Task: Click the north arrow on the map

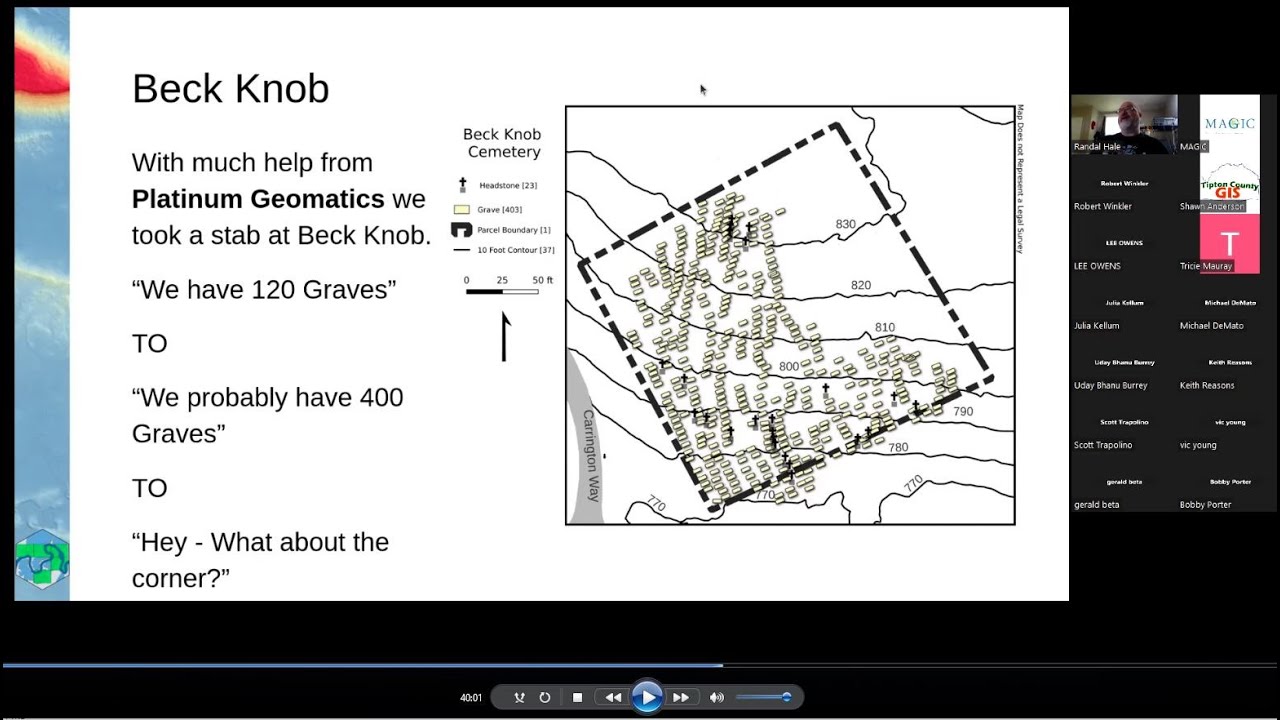Action: click(x=504, y=336)
